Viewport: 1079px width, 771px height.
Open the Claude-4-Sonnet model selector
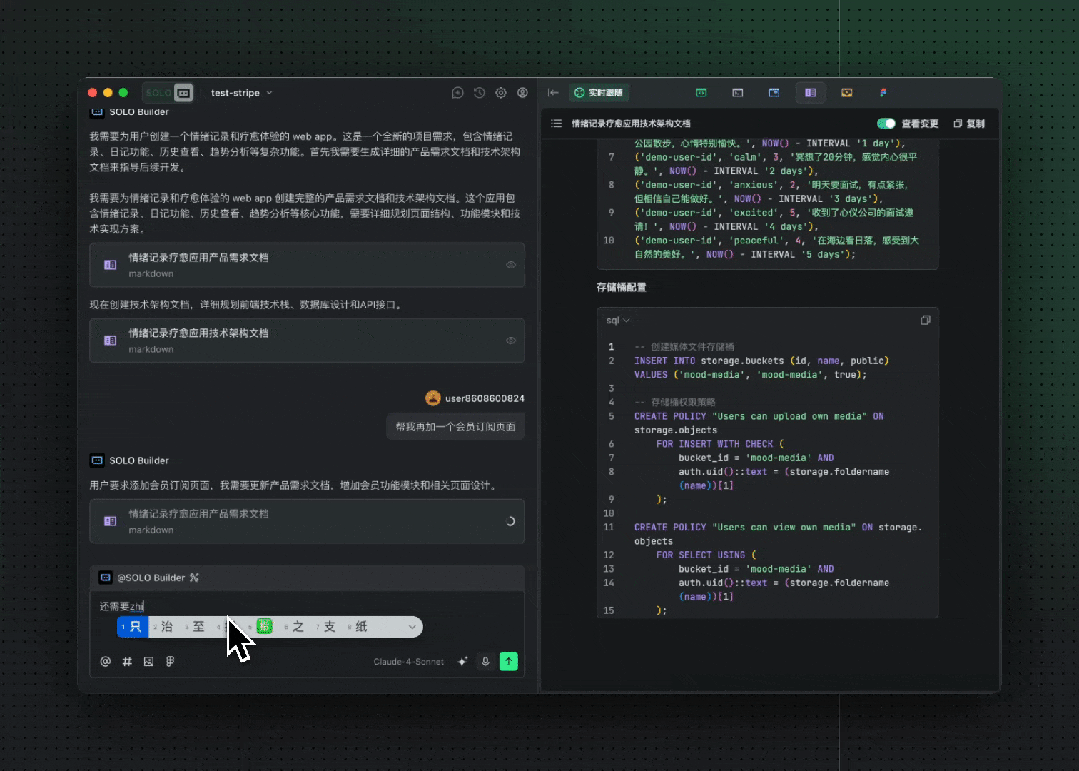tap(408, 662)
